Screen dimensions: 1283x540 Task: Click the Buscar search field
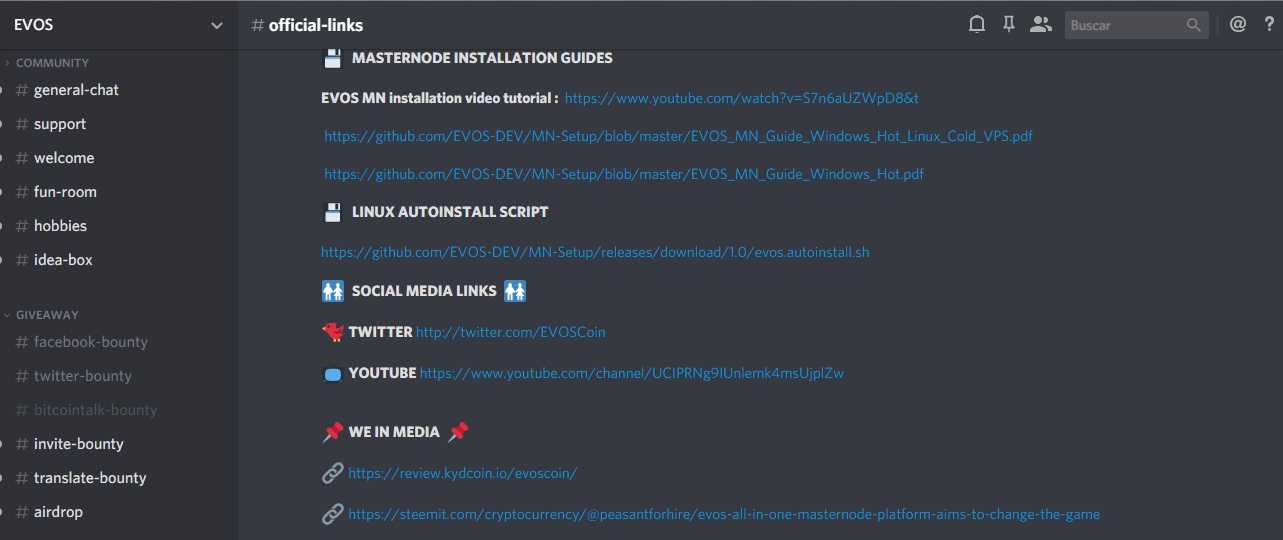tap(1136, 25)
